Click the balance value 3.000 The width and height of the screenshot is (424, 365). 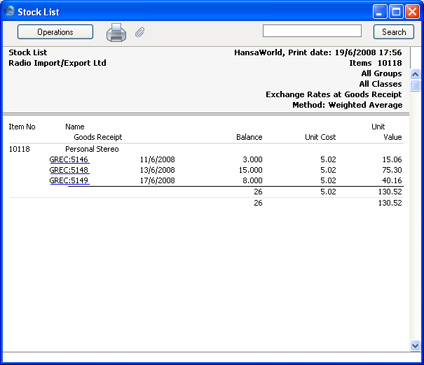tap(252, 159)
